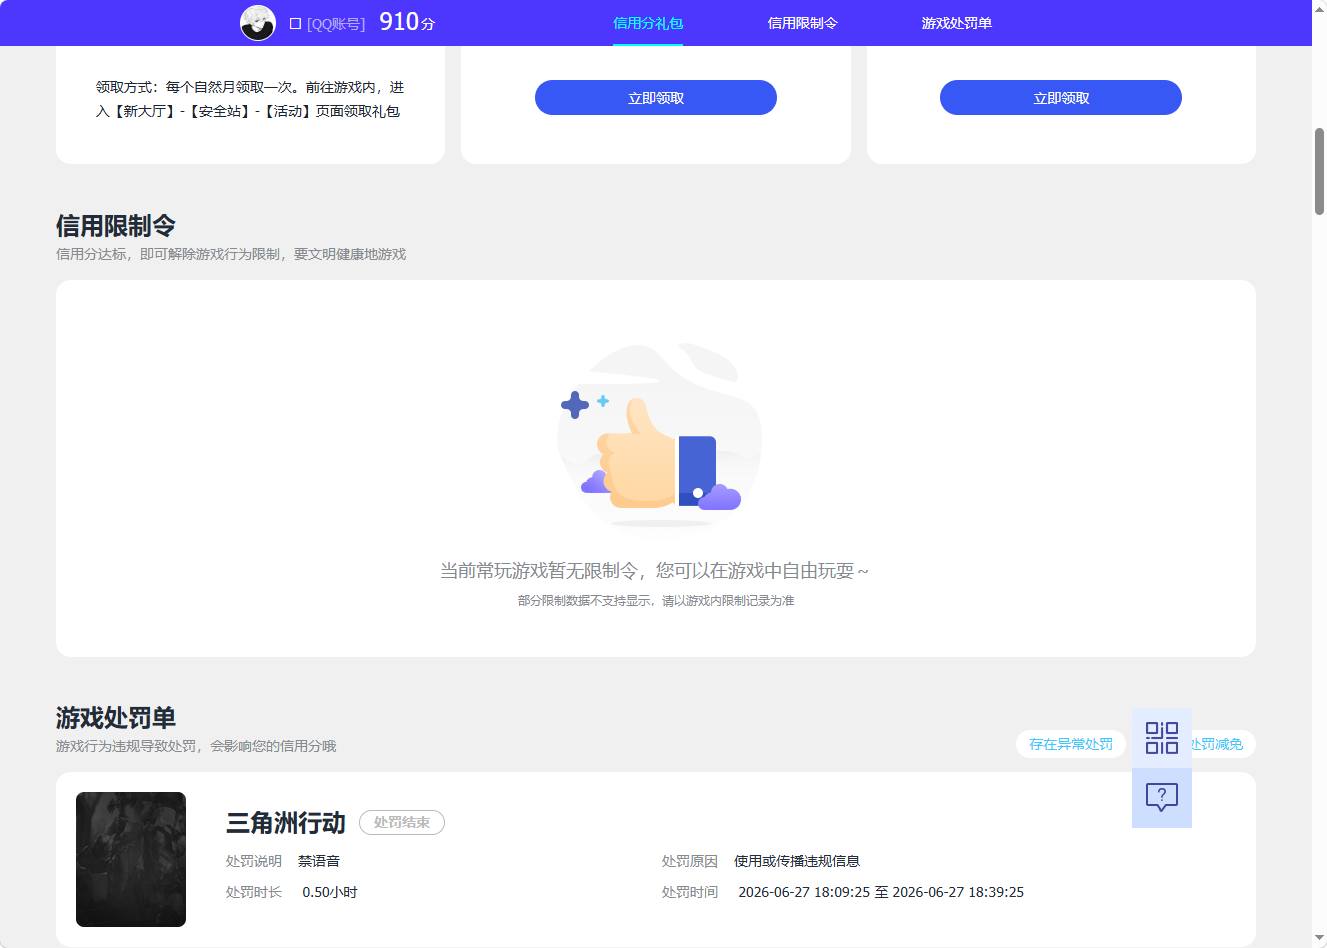Viewport: 1327px width, 948px height.
Task: Click the 禁语音 penalty description
Action: 319,861
